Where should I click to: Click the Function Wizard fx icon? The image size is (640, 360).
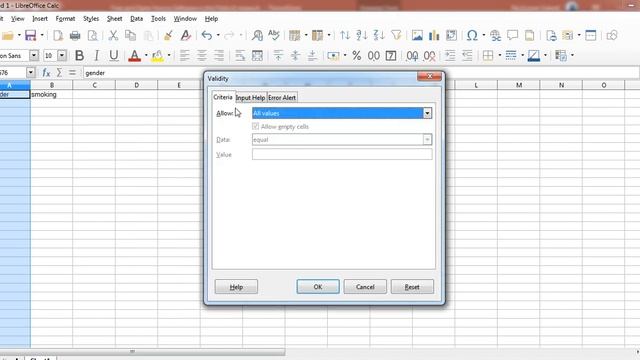pos(46,73)
